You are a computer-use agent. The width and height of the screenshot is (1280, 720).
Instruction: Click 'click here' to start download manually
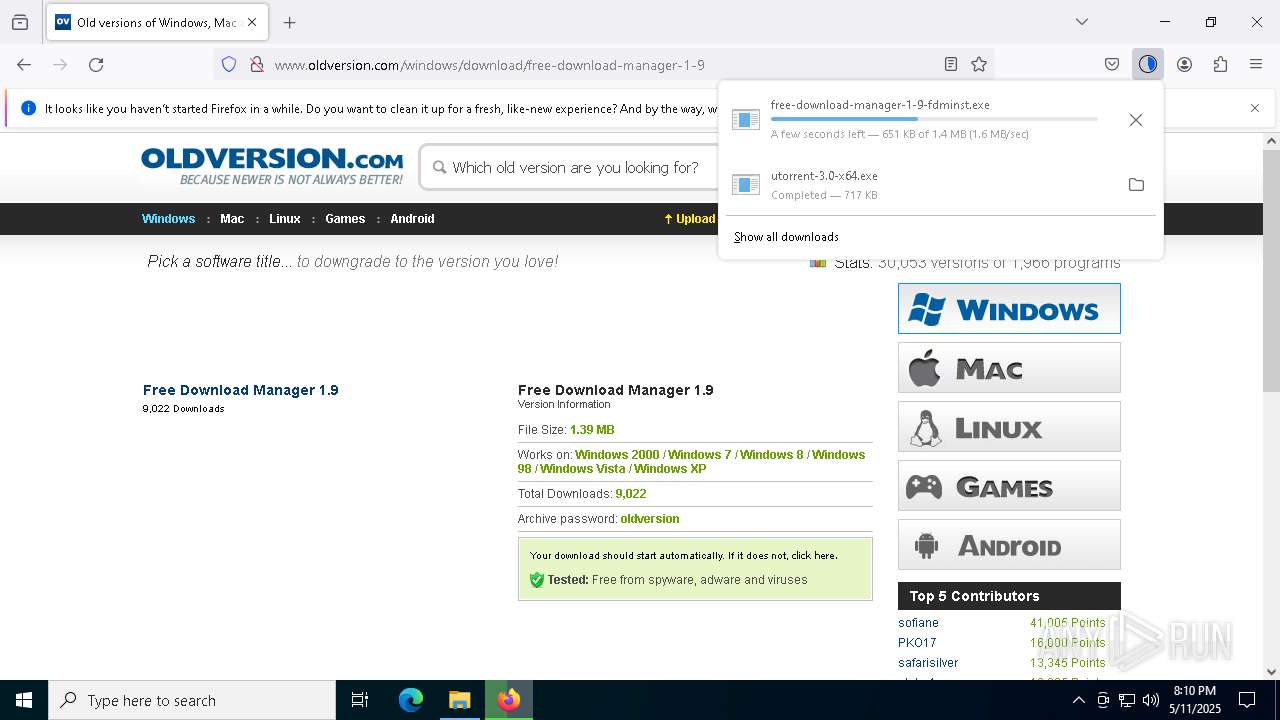(x=813, y=555)
